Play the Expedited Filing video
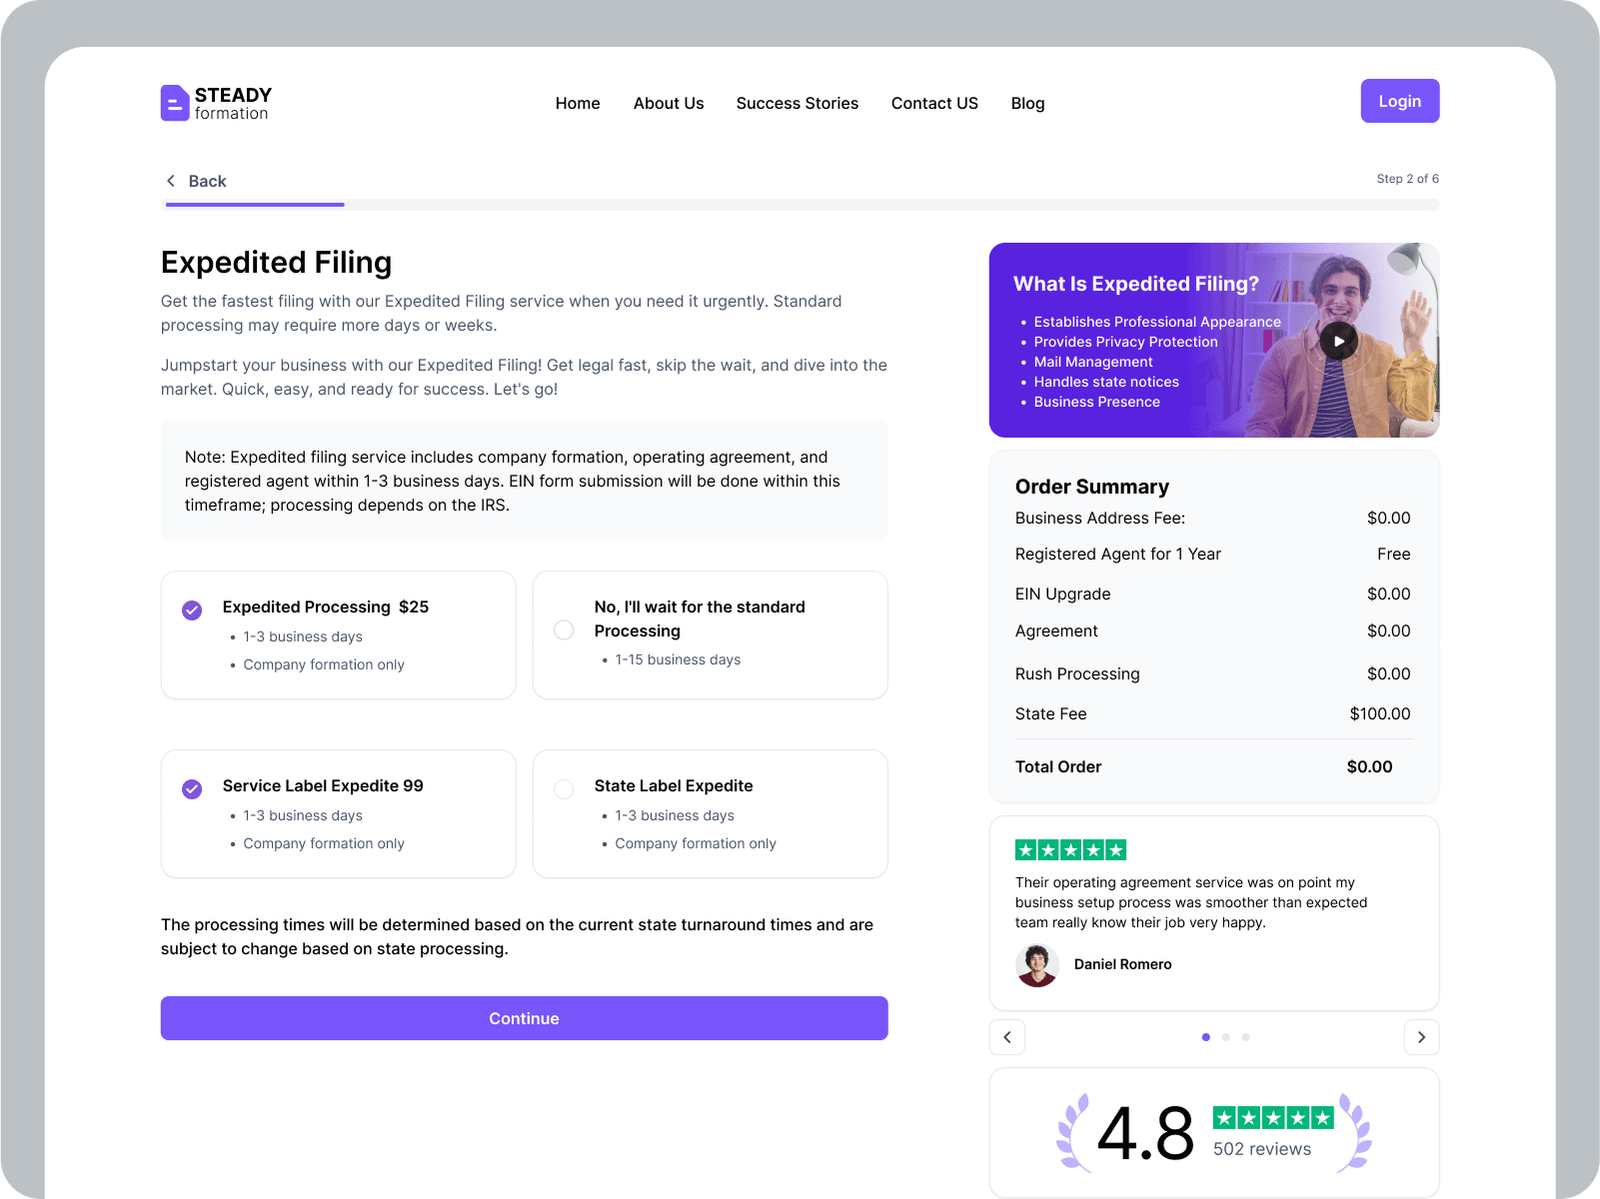 [x=1338, y=341]
